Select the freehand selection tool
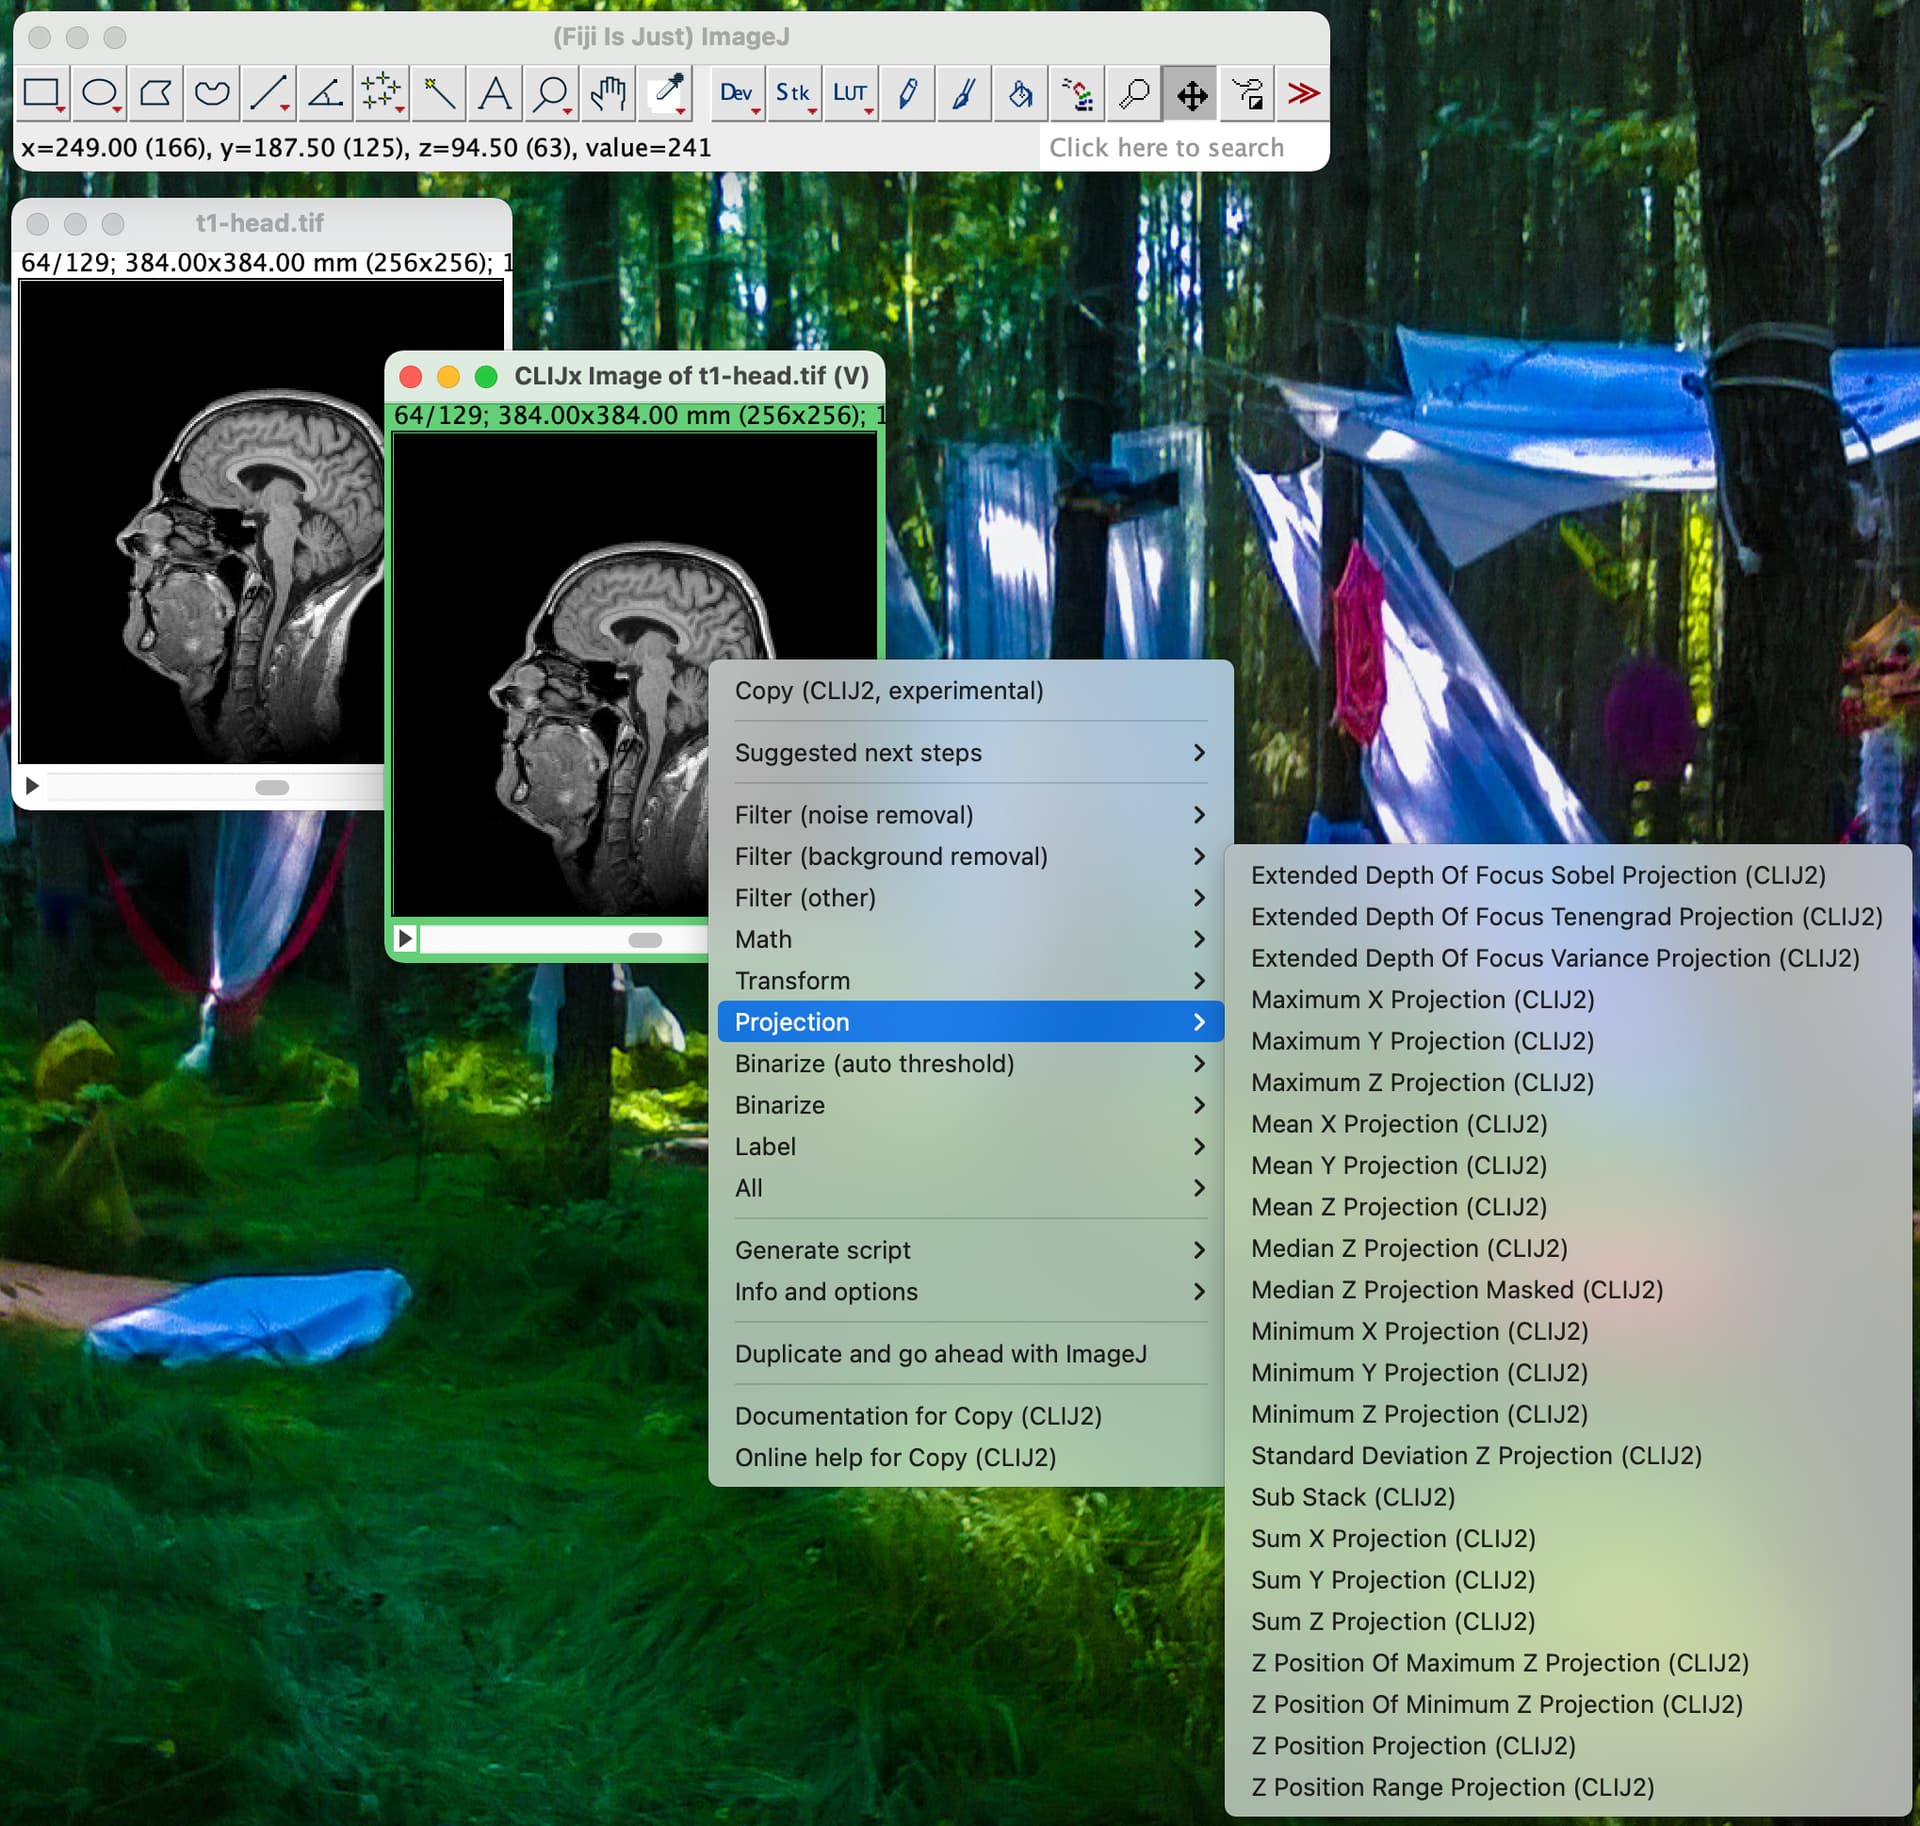1920x1826 pixels. click(x=211, y=93)
